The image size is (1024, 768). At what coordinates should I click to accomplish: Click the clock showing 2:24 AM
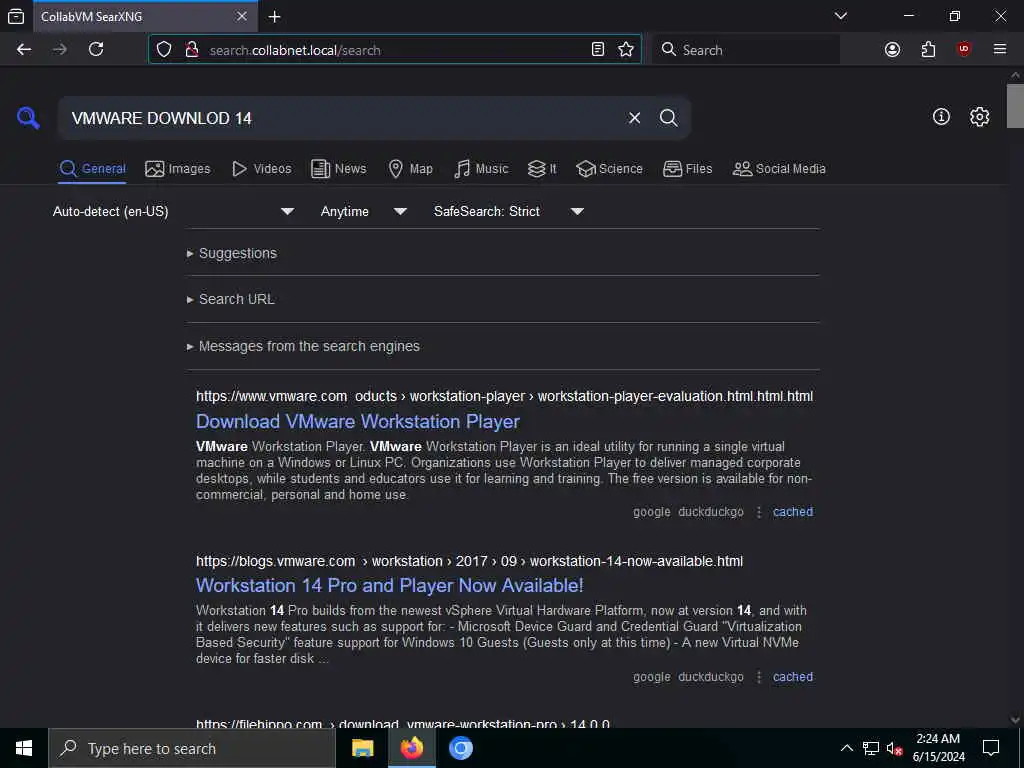[x=938, y=739]
